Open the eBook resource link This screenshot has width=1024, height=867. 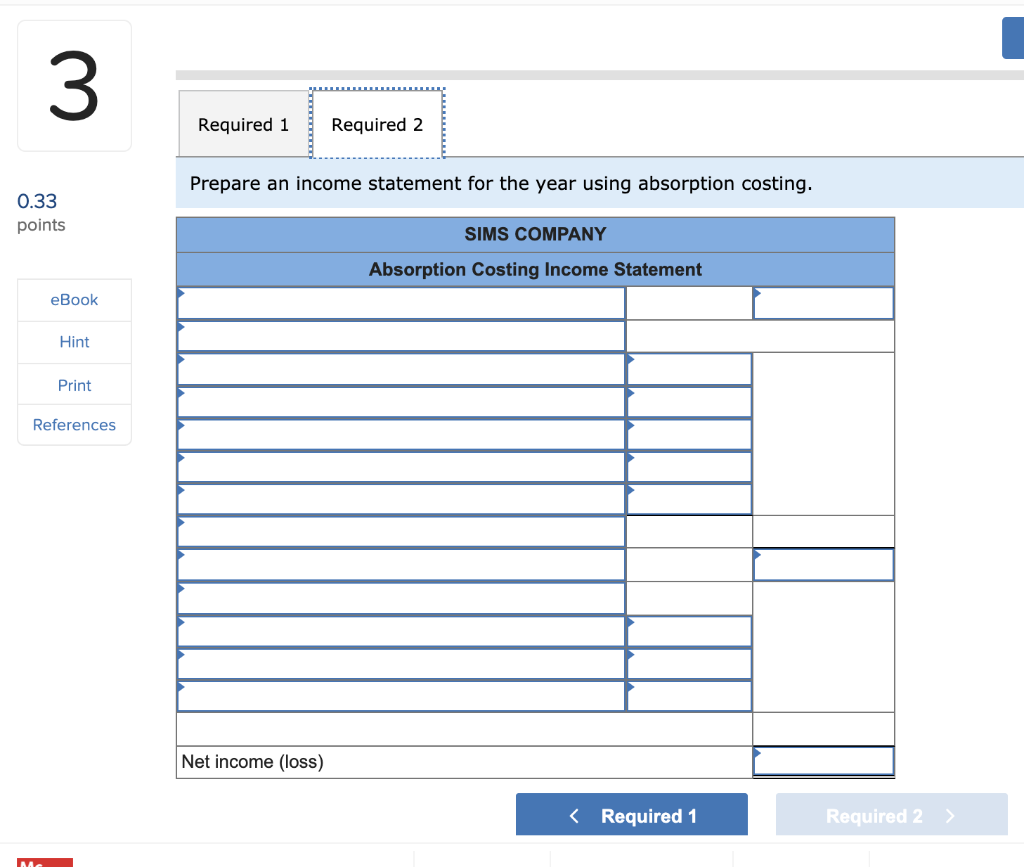(x=74, y=300)
